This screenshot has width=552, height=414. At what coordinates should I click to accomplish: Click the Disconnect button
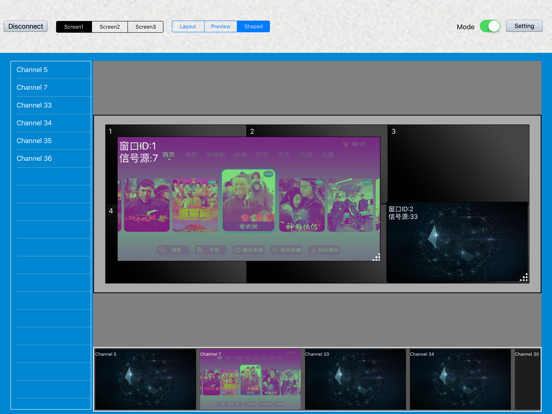tap(26, 26)
